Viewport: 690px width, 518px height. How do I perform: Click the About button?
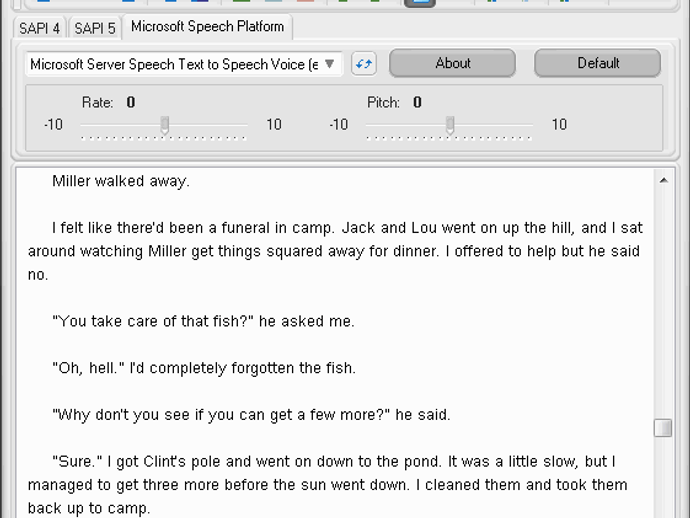point(452,63)
